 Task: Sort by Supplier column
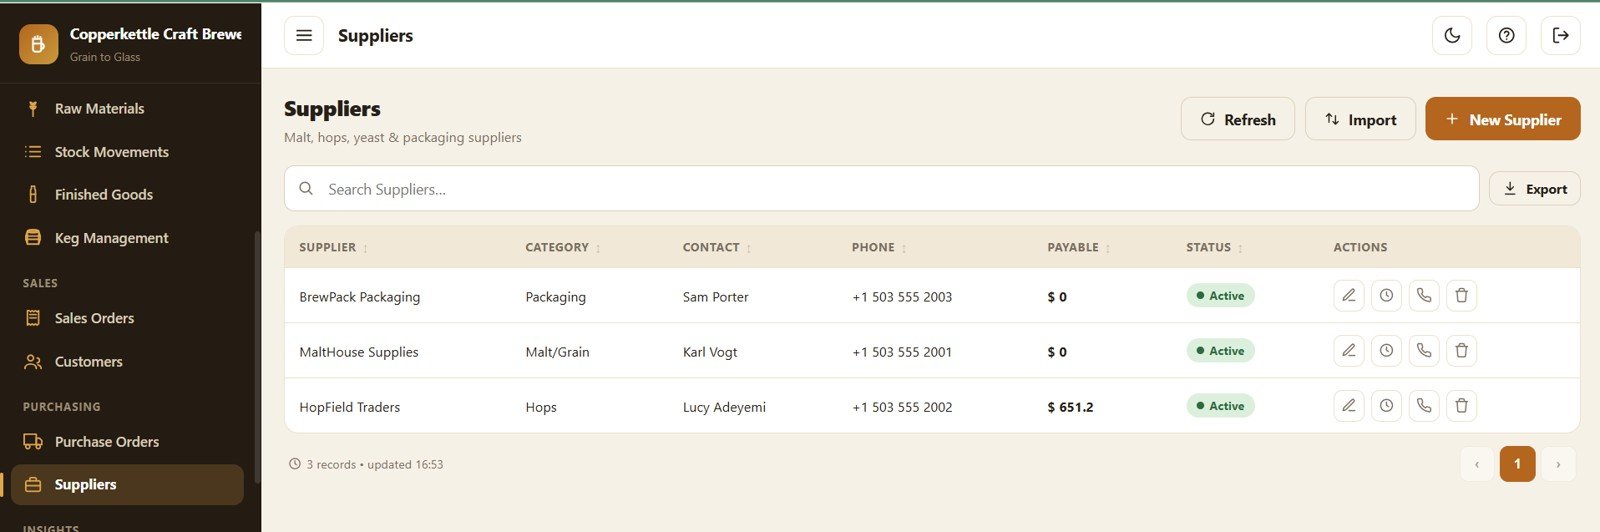pos(334,248)
